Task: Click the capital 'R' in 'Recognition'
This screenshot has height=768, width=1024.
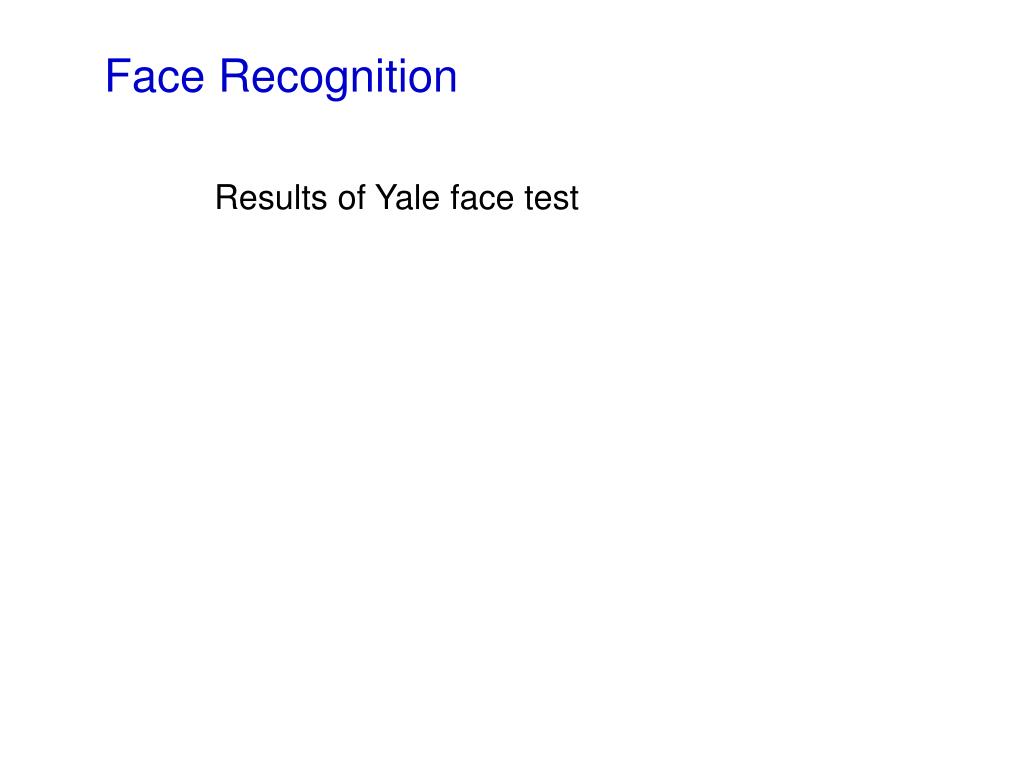Action: click(234, 76)
